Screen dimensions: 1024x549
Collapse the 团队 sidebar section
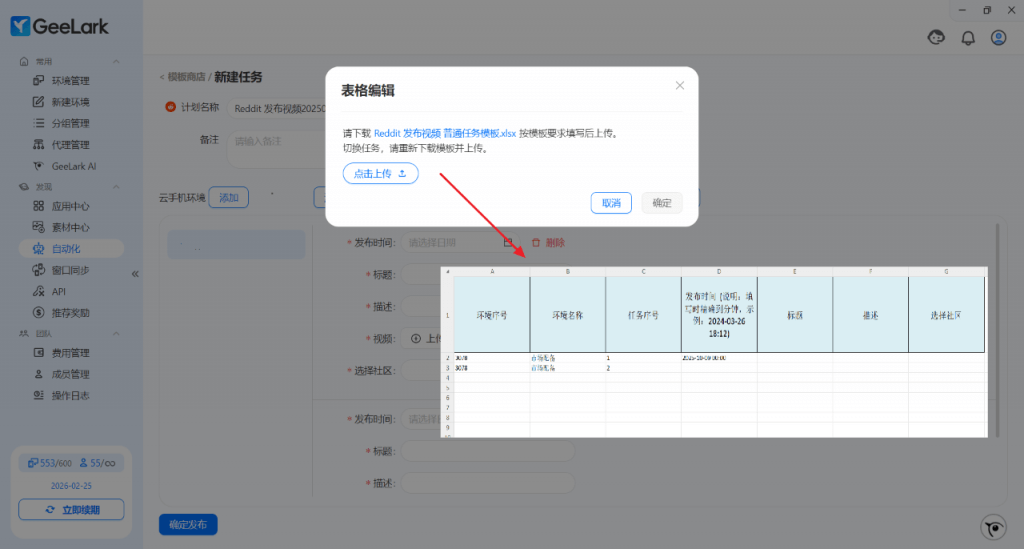coord(116,334)
